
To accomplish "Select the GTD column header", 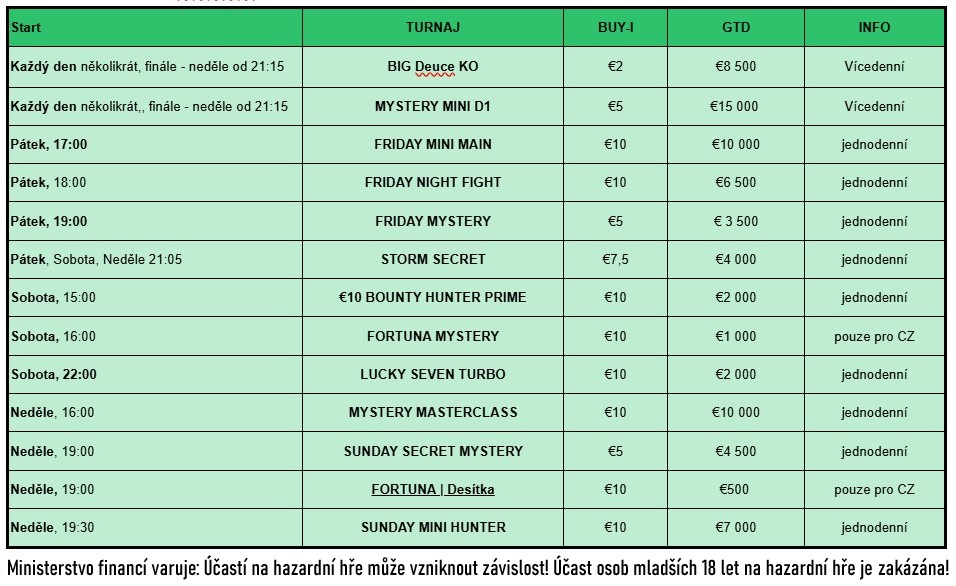I will tap(735, 27).
